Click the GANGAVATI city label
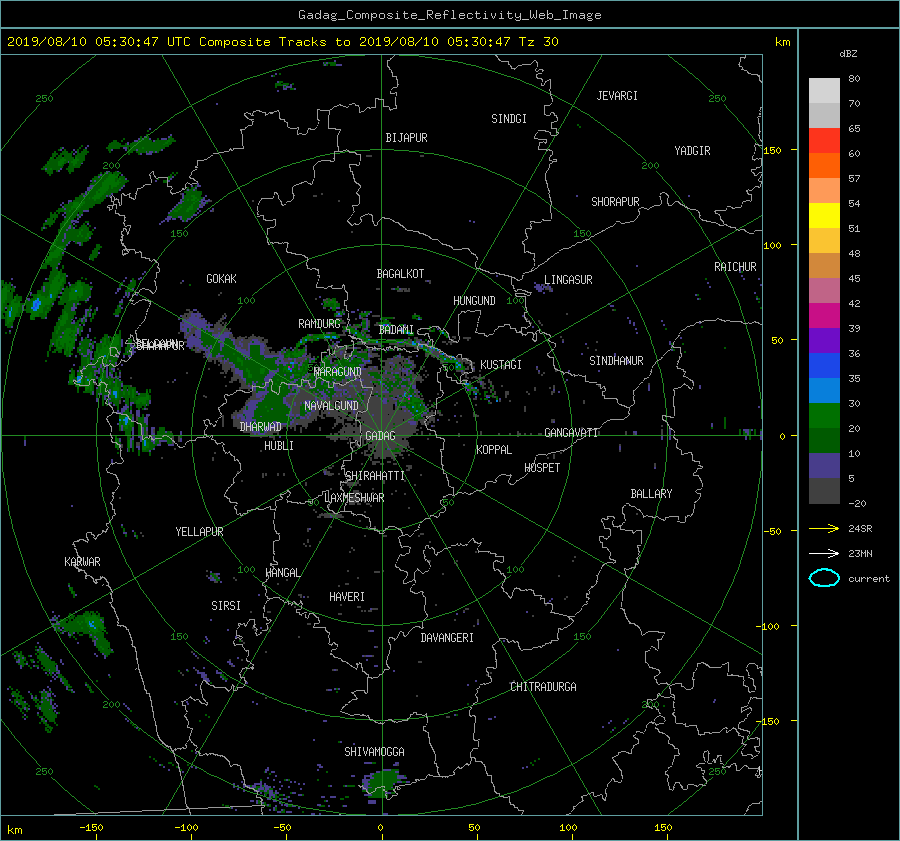 pos(571,432)
